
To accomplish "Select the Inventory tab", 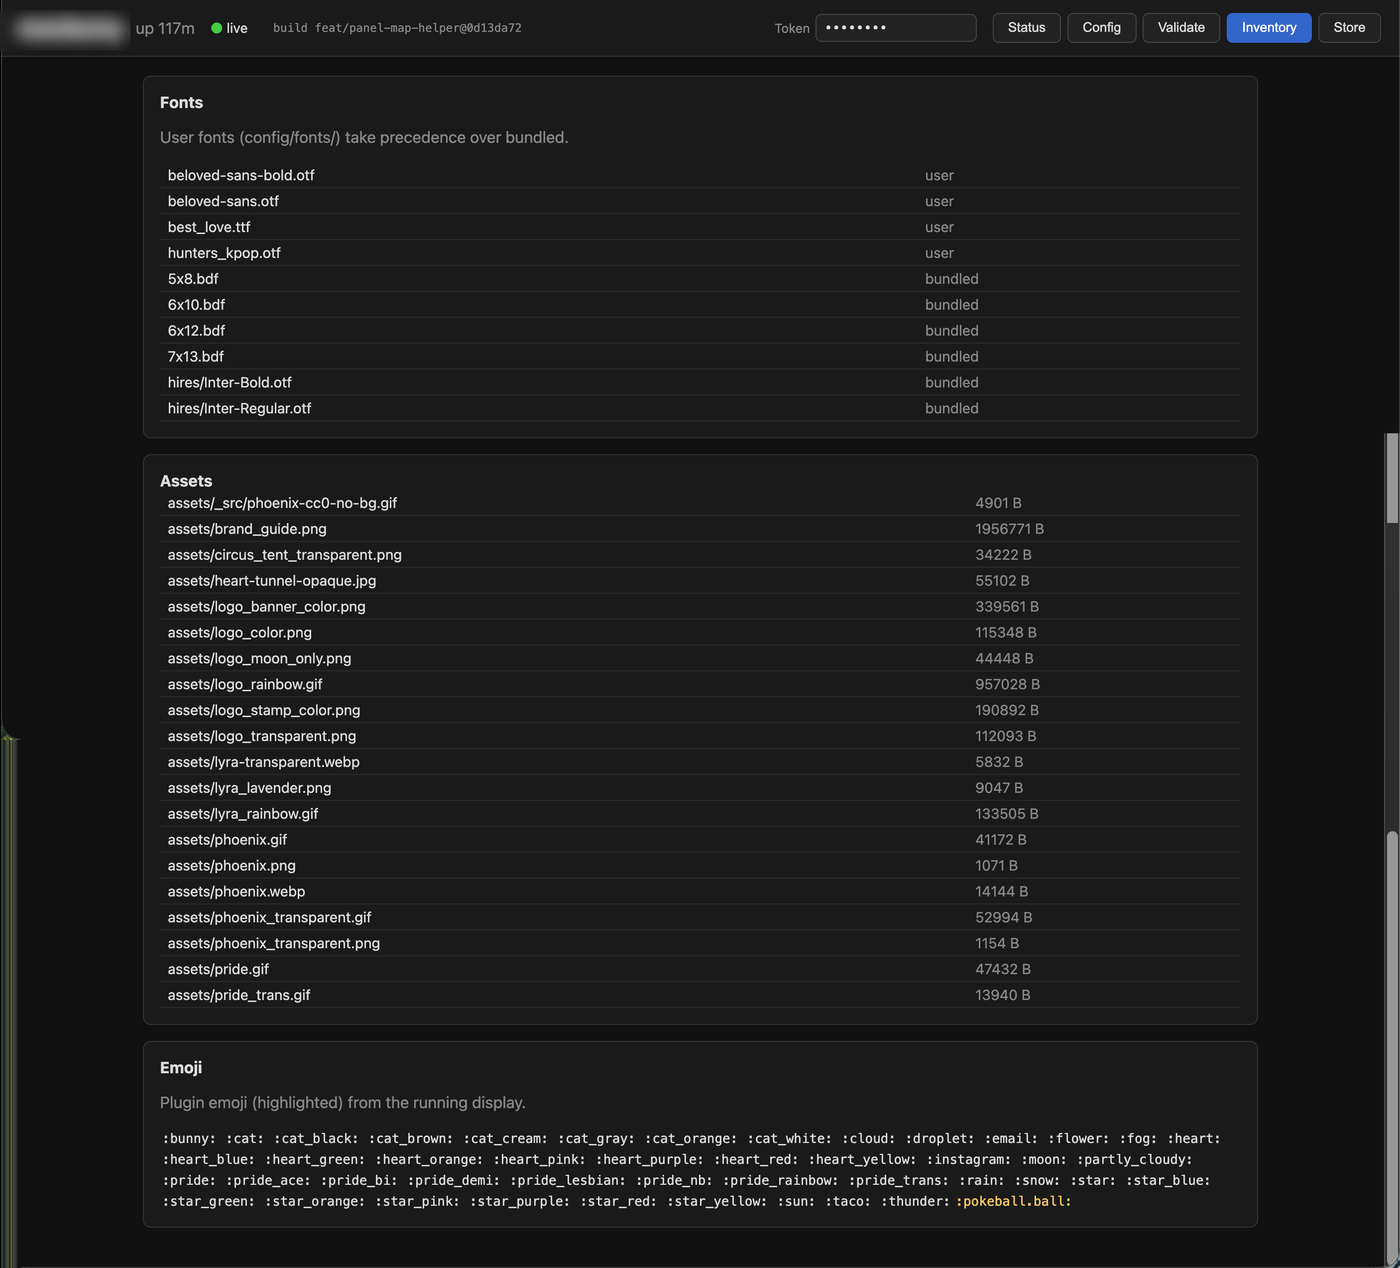I will pyautogui.click(x=1269, y=28).
